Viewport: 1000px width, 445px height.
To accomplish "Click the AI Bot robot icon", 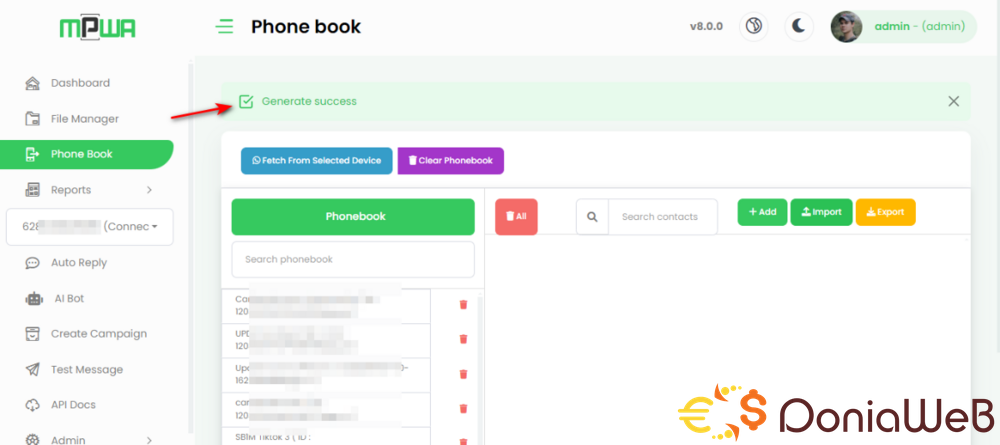I will coord(33,298).
